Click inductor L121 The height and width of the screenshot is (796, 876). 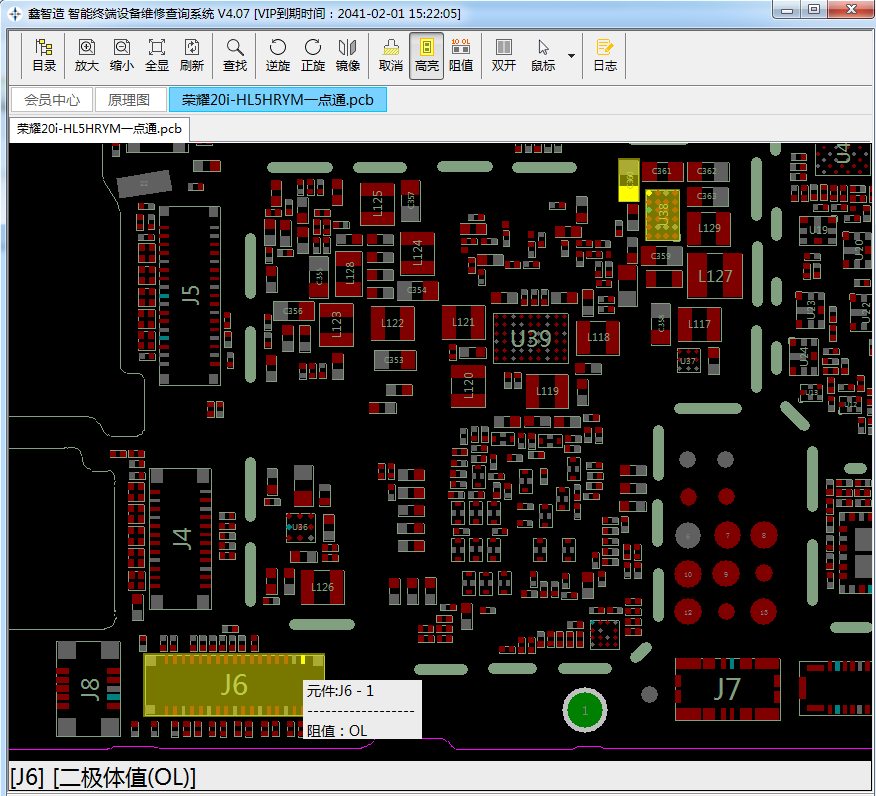pyautogui.click(x=463, y=322)
